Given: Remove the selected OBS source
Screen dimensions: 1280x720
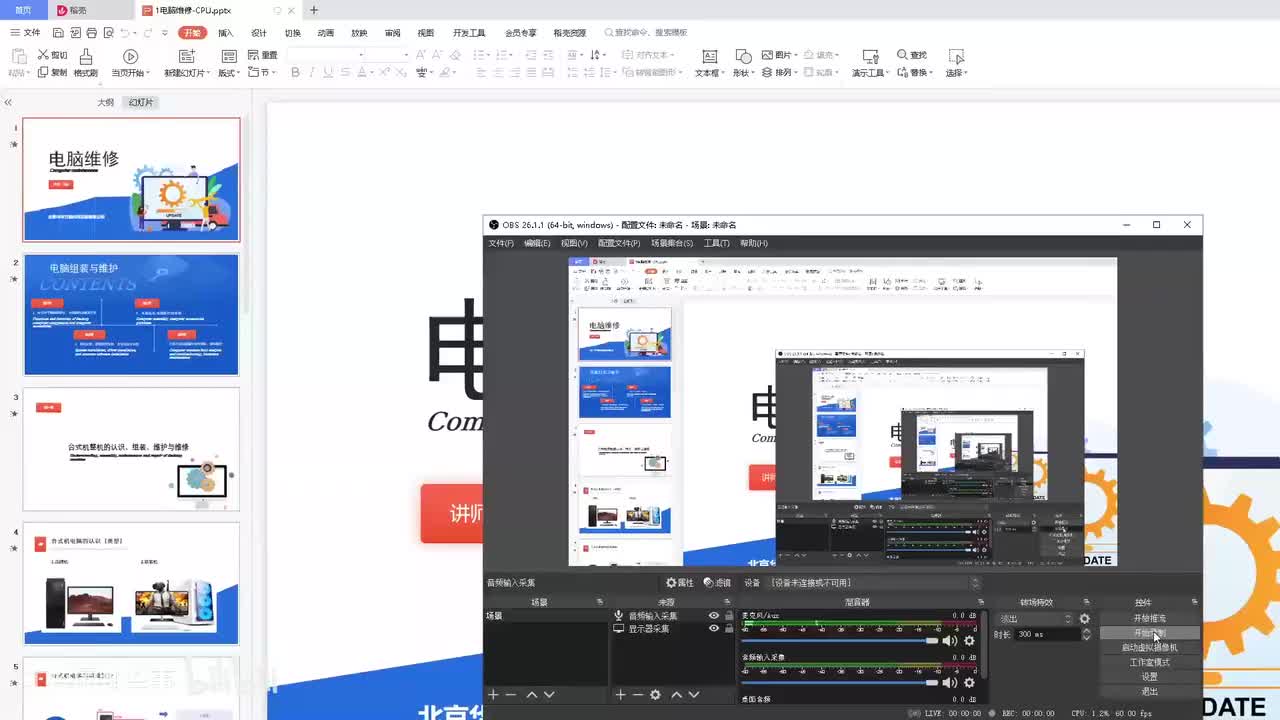Looking at the screenshot, I should tap(638, 694).
